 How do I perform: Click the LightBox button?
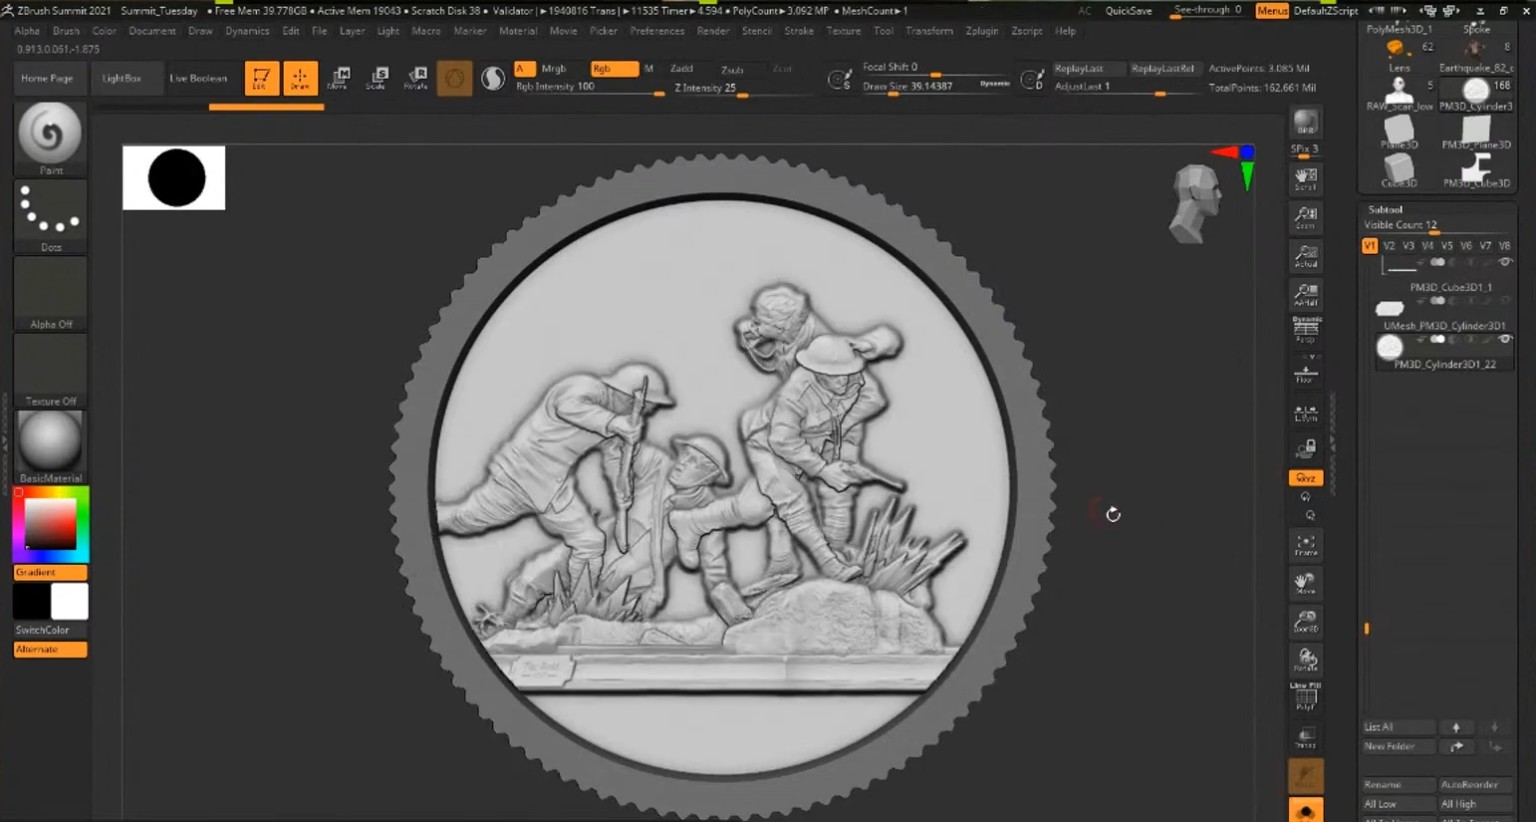(121, 78)
